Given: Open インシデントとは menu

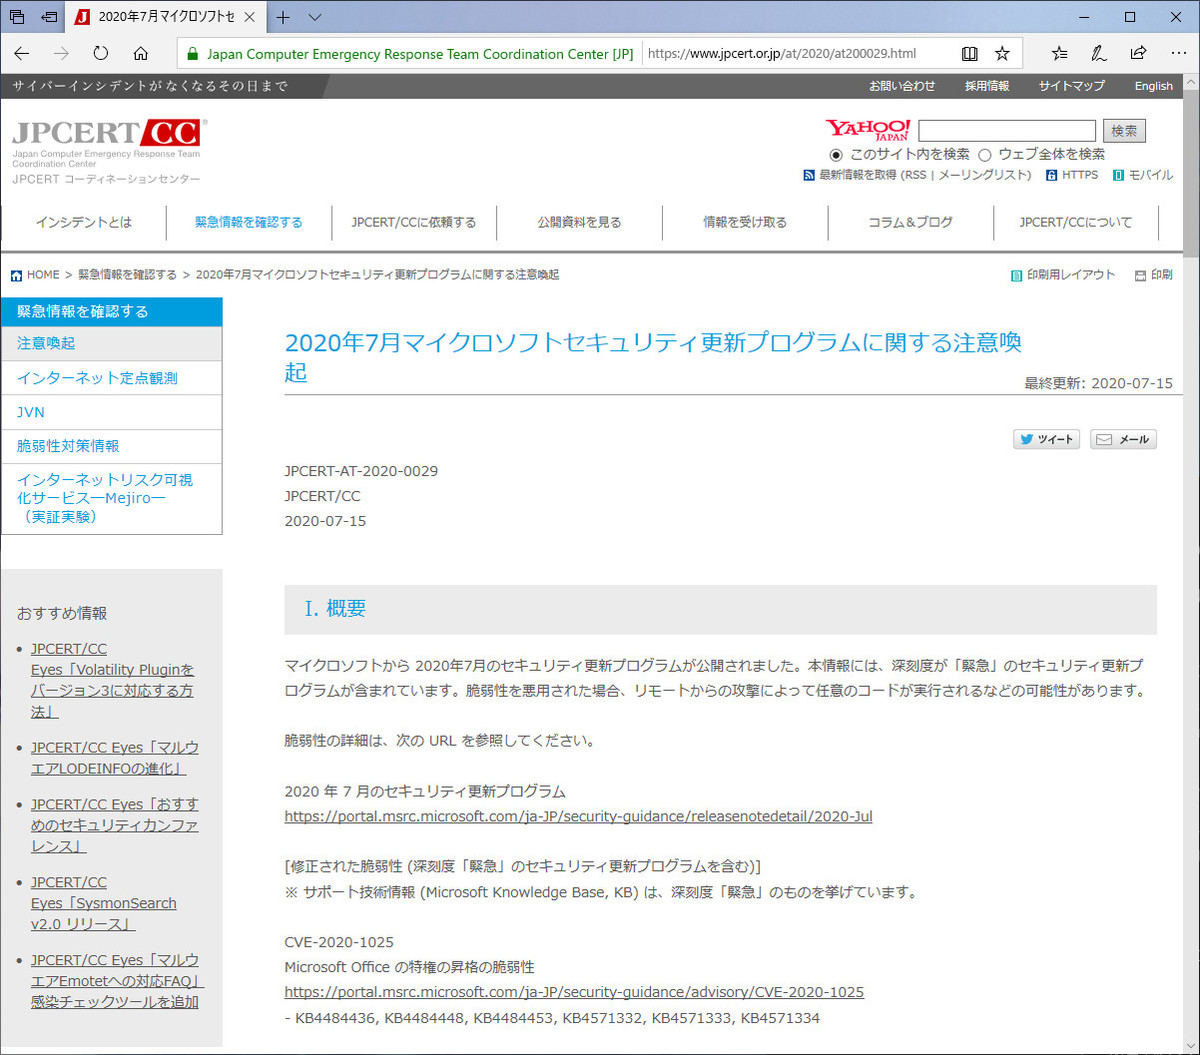Looking at the screenshot, I should pos(84,222).
